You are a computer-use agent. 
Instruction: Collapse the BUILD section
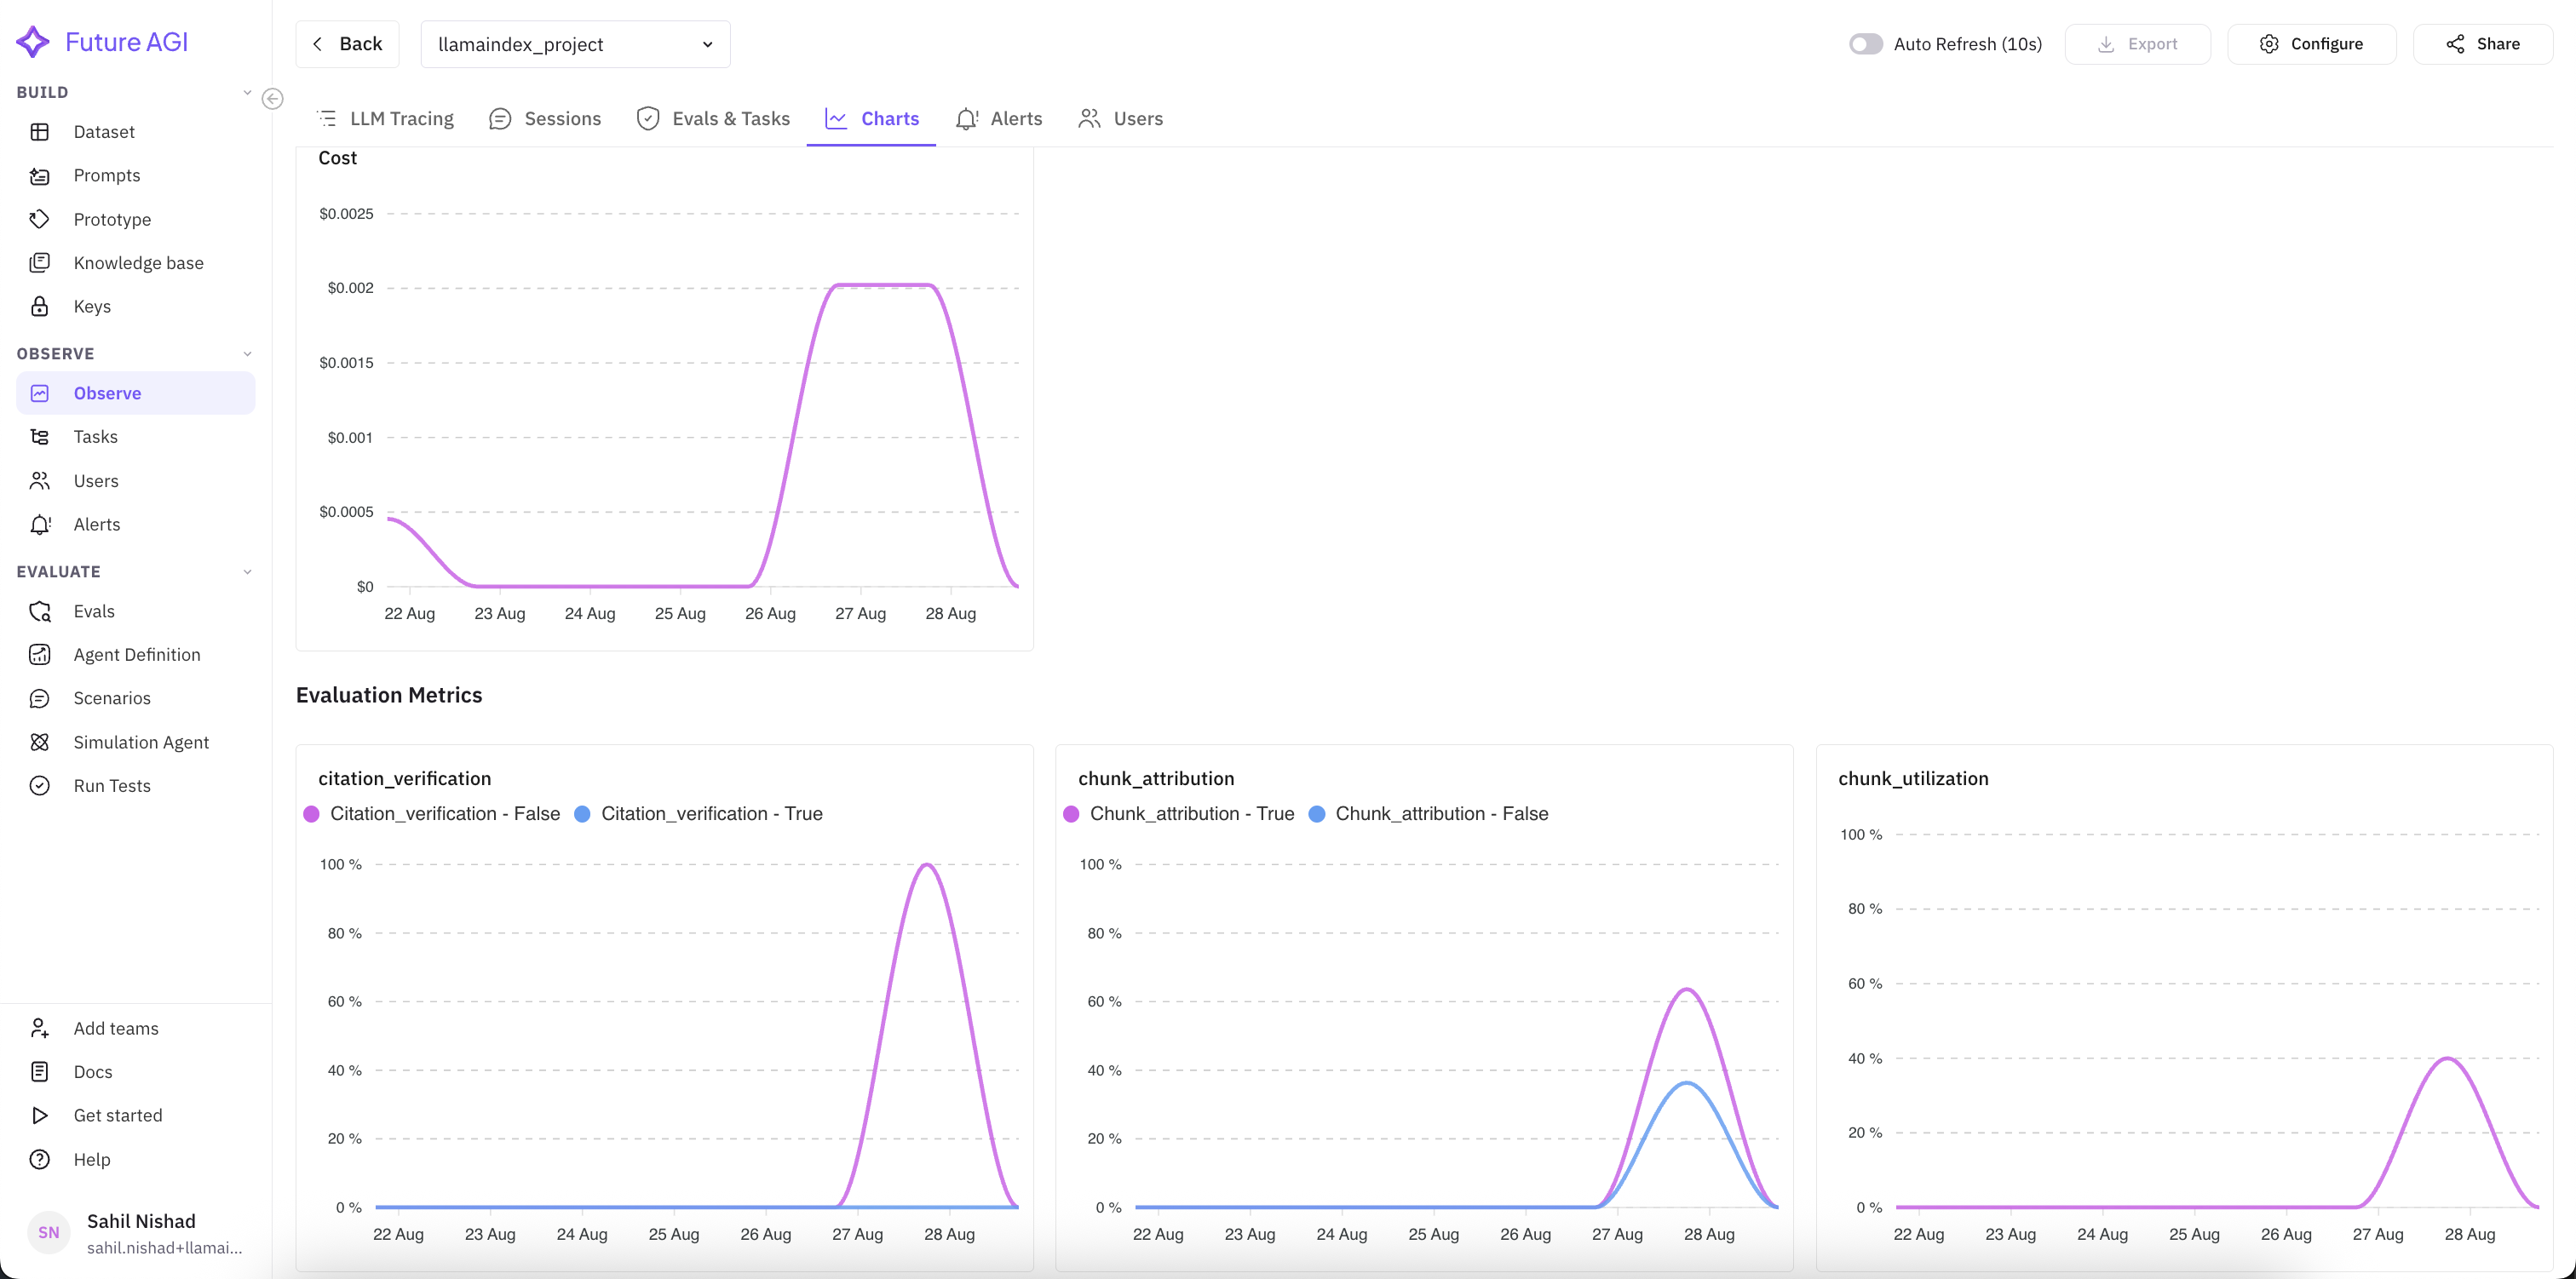click(248, 91)
